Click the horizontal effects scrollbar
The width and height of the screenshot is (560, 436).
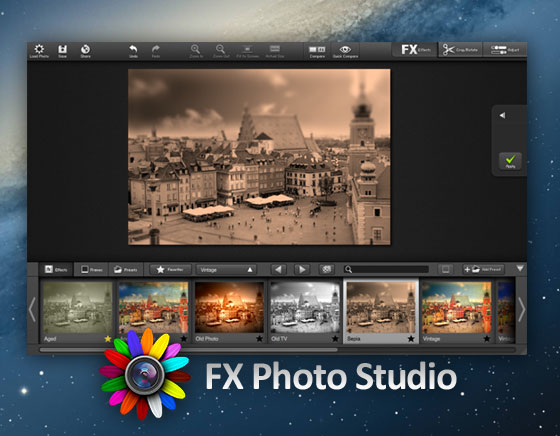click(x=189, y=350)
